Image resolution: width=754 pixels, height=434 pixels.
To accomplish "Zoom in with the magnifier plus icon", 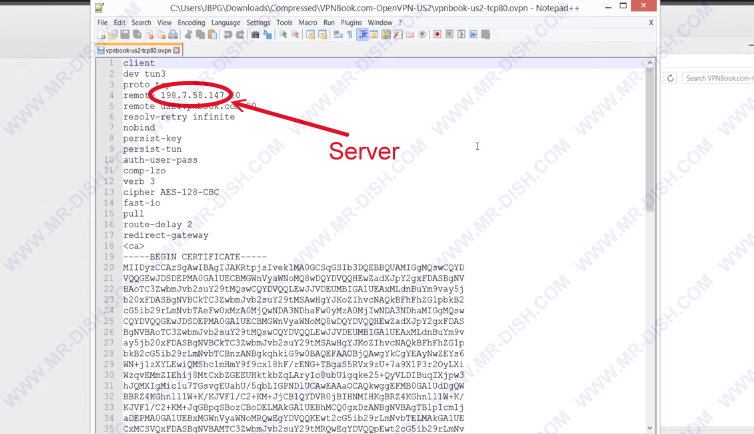I will click(283, 35).
